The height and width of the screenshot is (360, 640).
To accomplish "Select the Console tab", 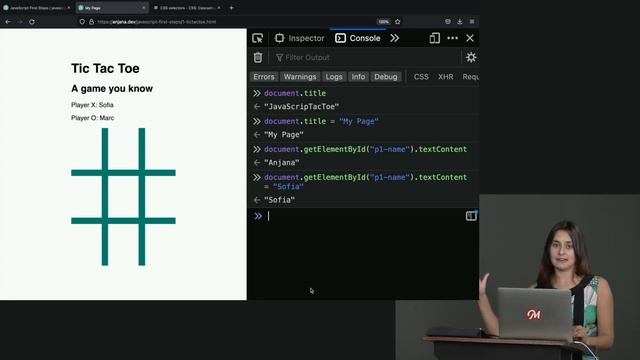I will 358,38.
